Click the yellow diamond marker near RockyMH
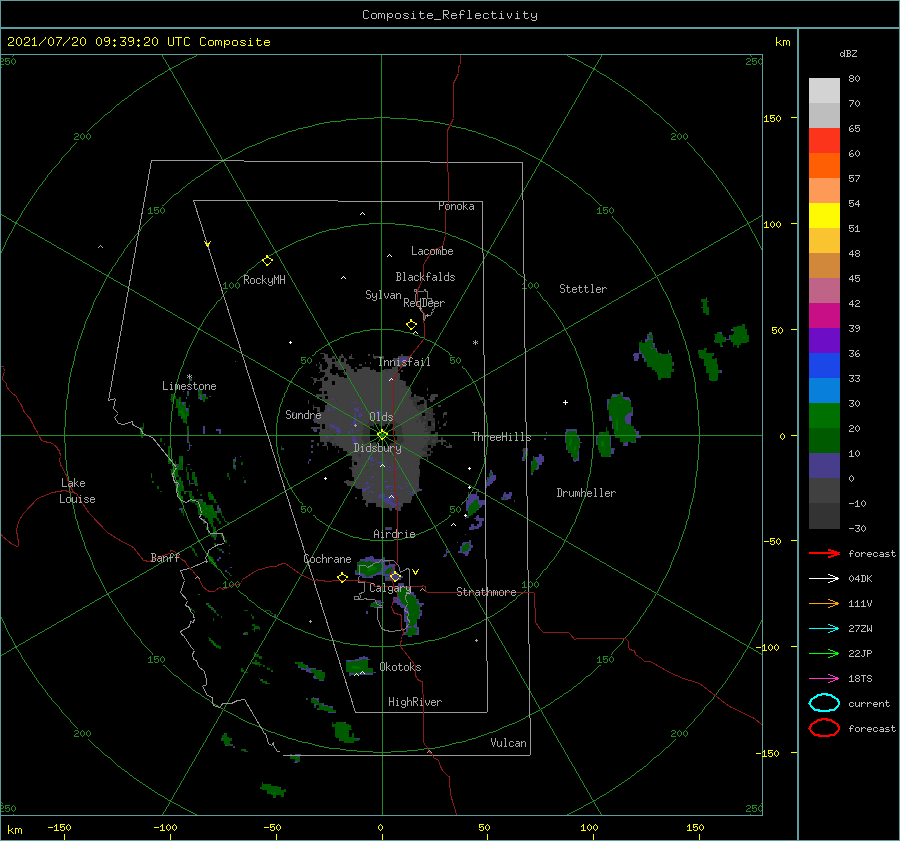This screenshot has height=841, width=900. (x=267, y=261)
